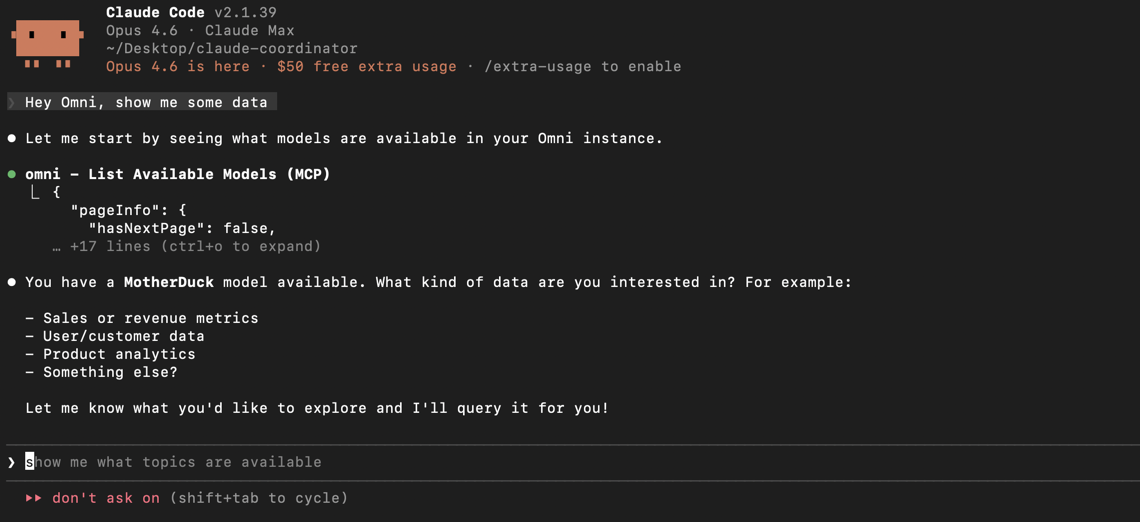Click the orange "Opus 4.6 is here" notice
Screen dimensions: 1140x522
pyautogui.click(x=178, y=66)
